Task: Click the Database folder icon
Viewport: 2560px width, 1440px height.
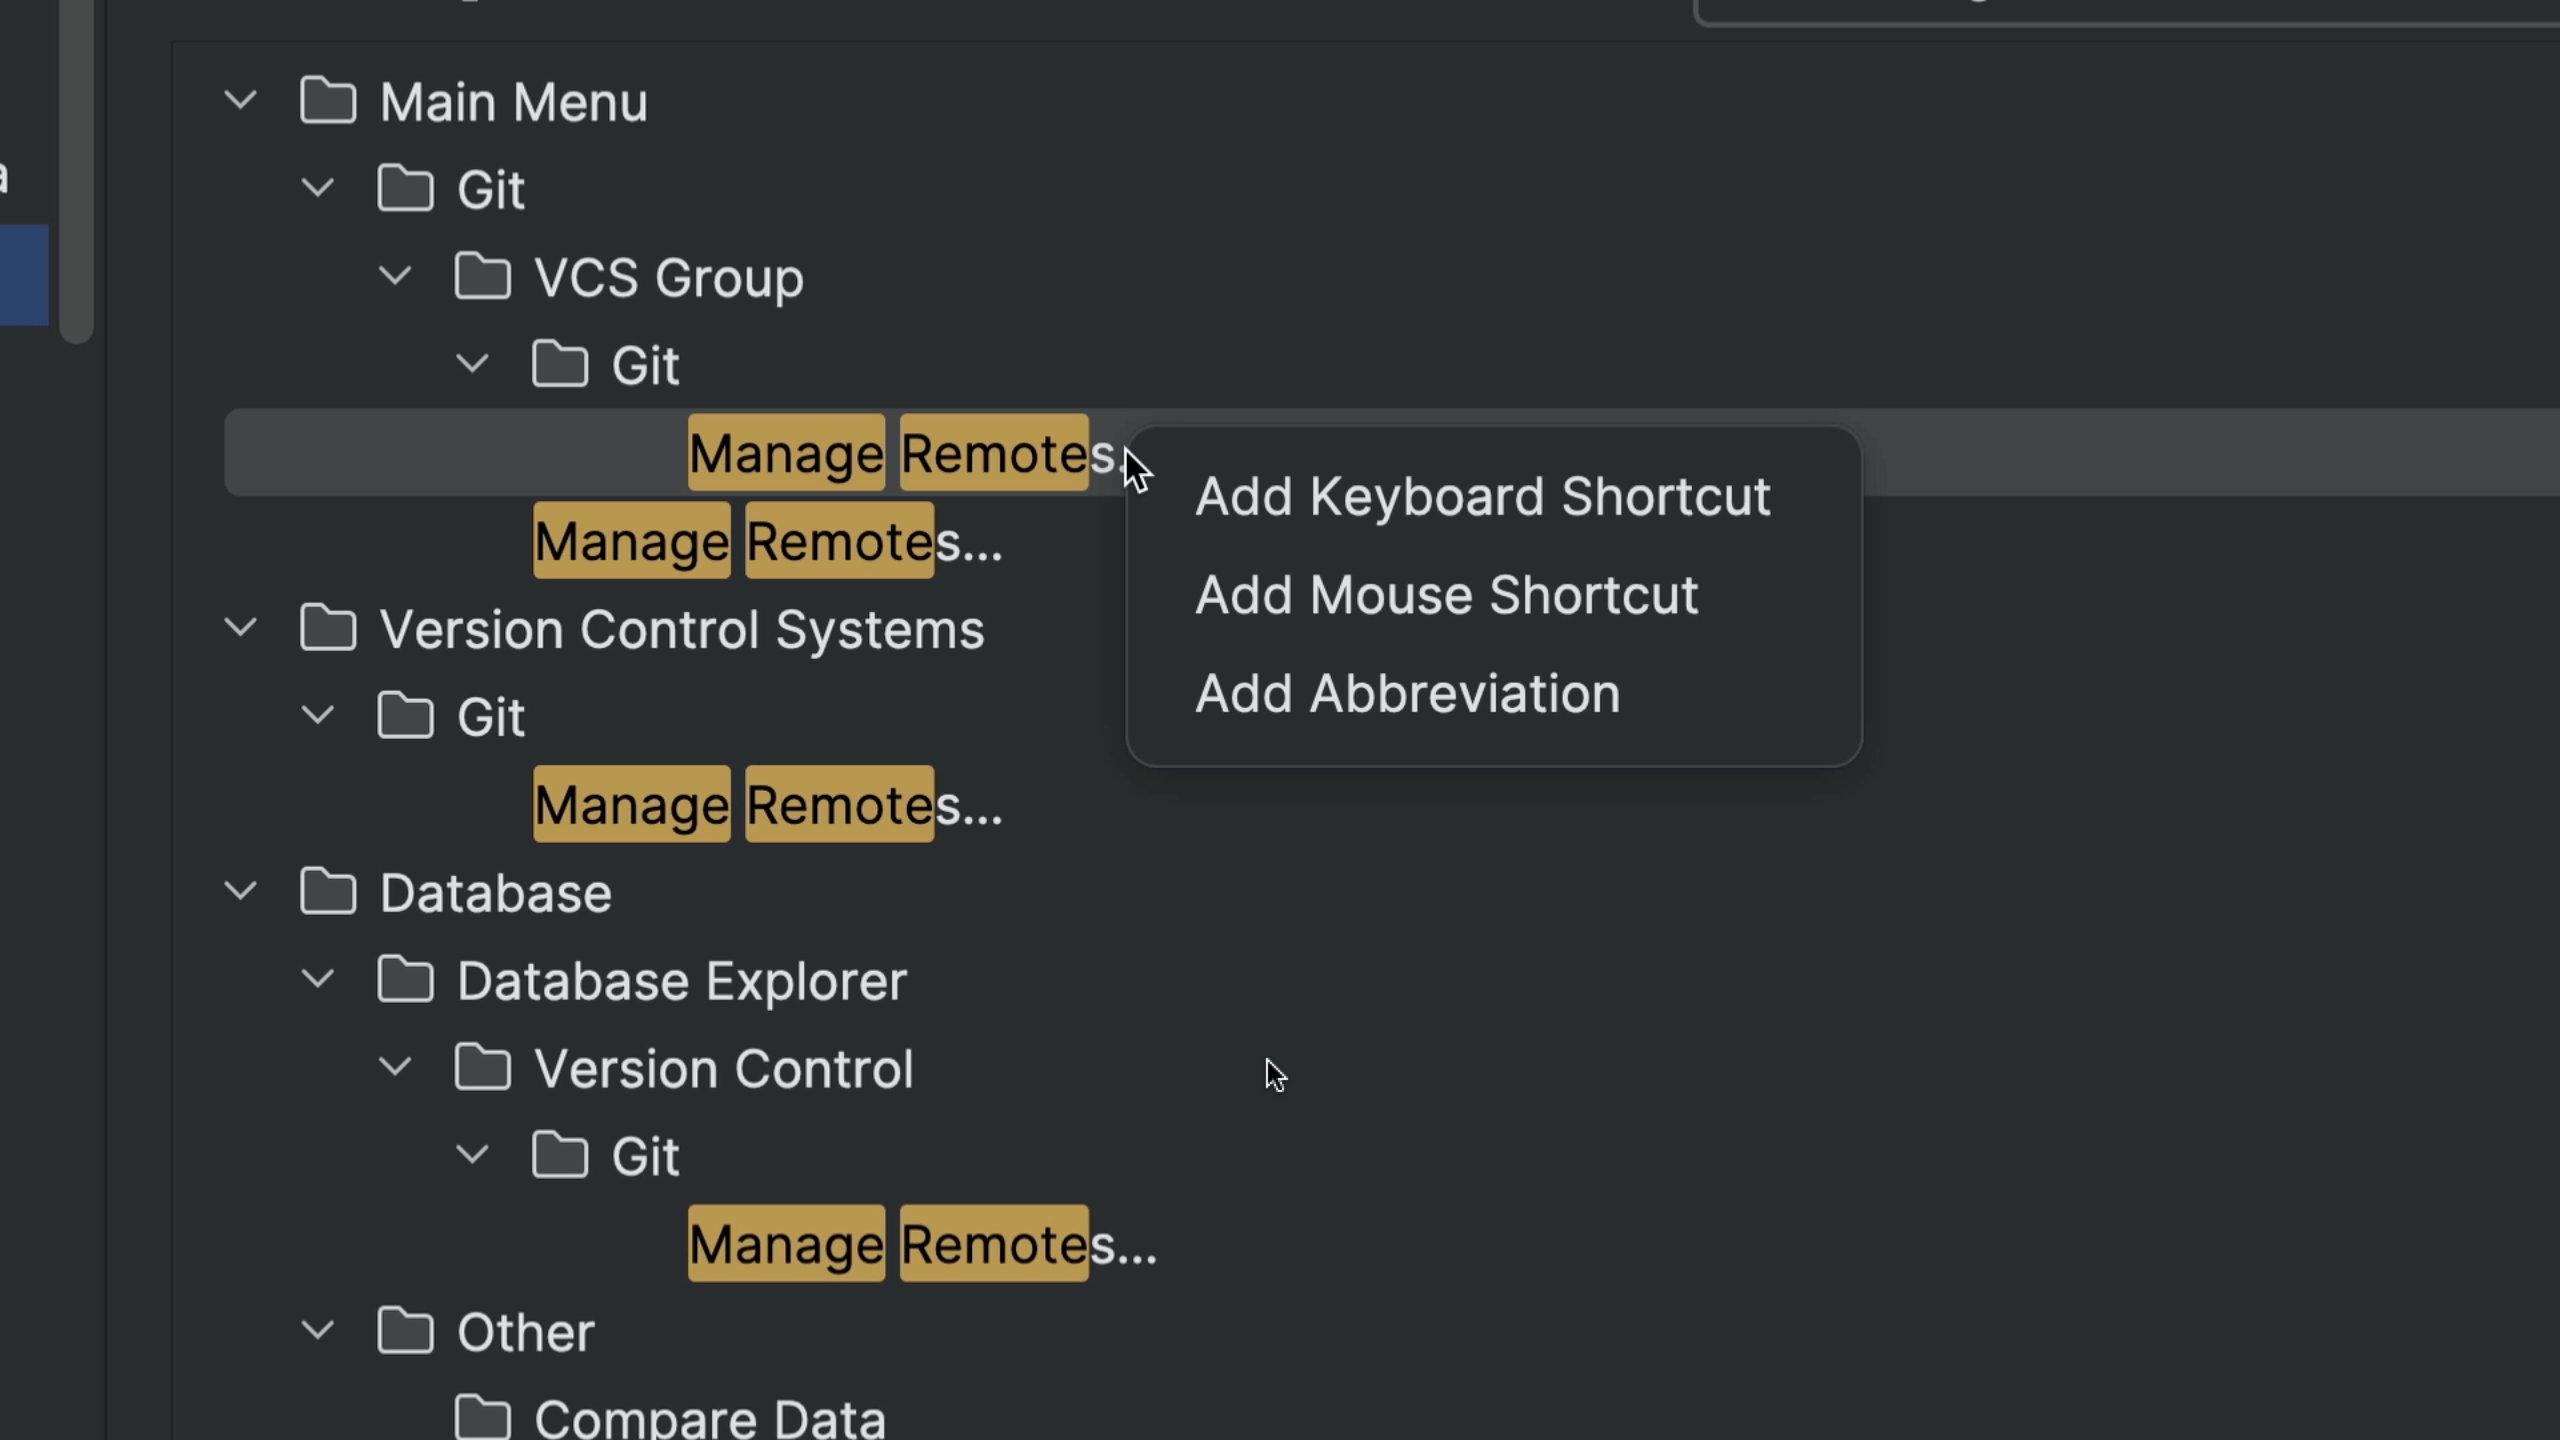Action: tap(328, 891)
